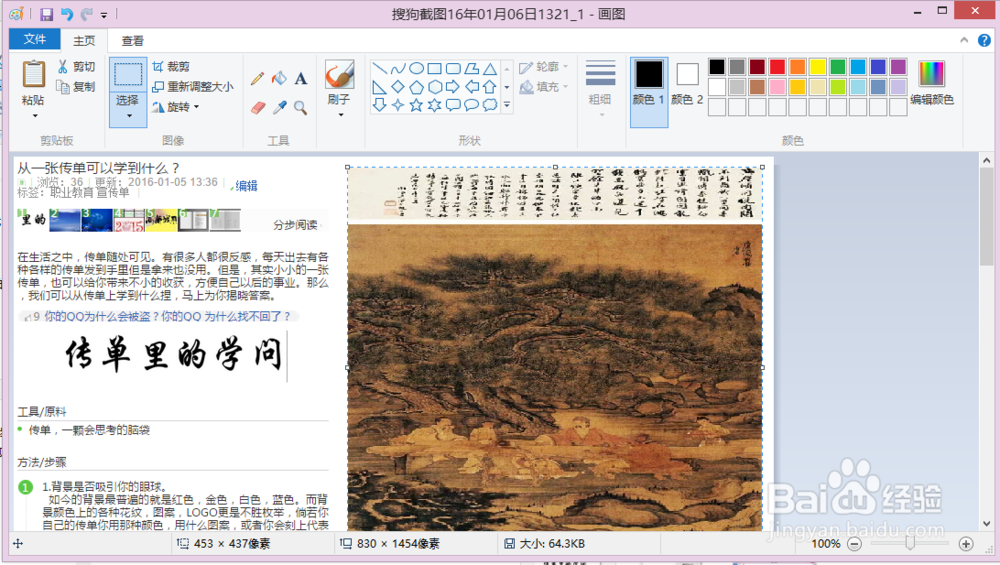
Task: Click the Save icon in quick access toolbar
Action: tap(47, 14)
